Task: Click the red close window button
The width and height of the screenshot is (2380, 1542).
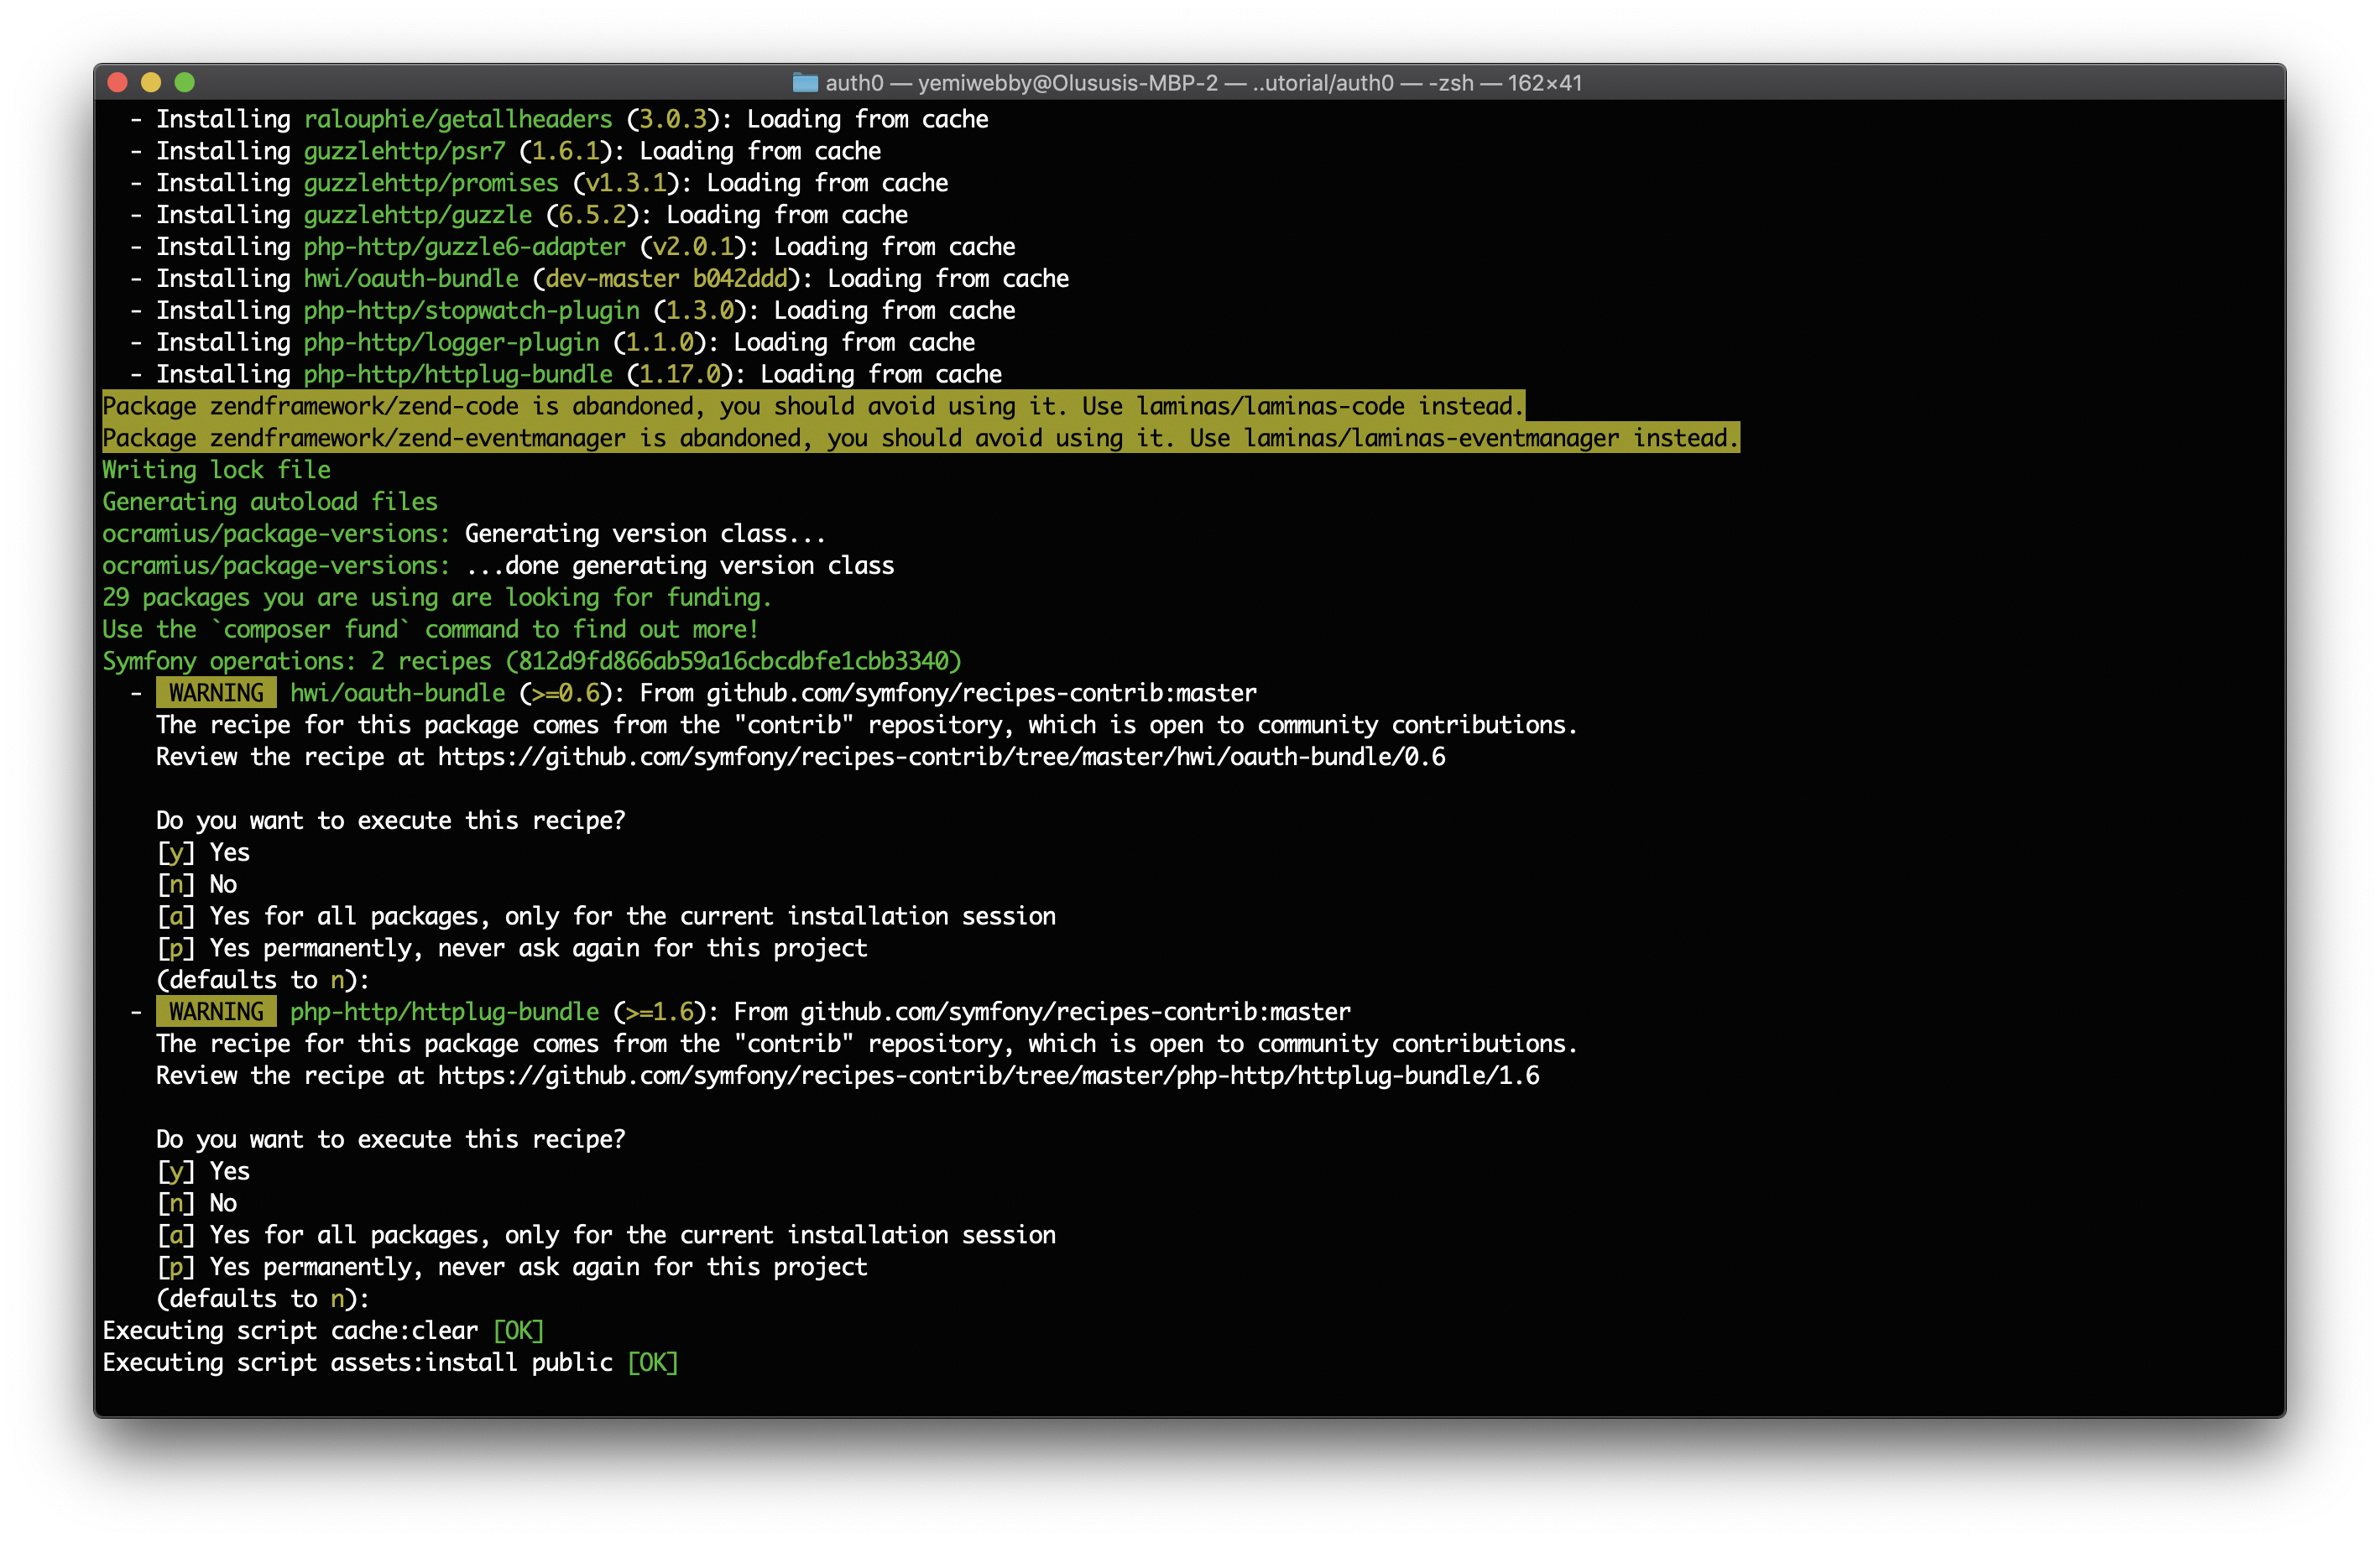Action: click(117, 82)
